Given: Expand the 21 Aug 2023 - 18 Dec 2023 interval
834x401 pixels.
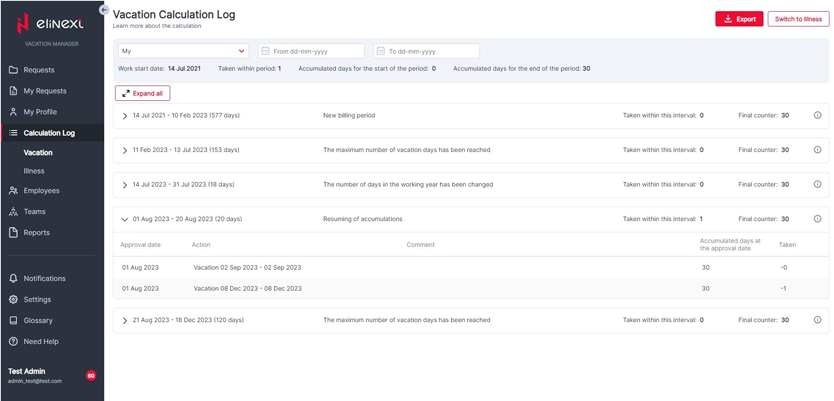Looking at the screenshot, I should (x=125, y=321).
